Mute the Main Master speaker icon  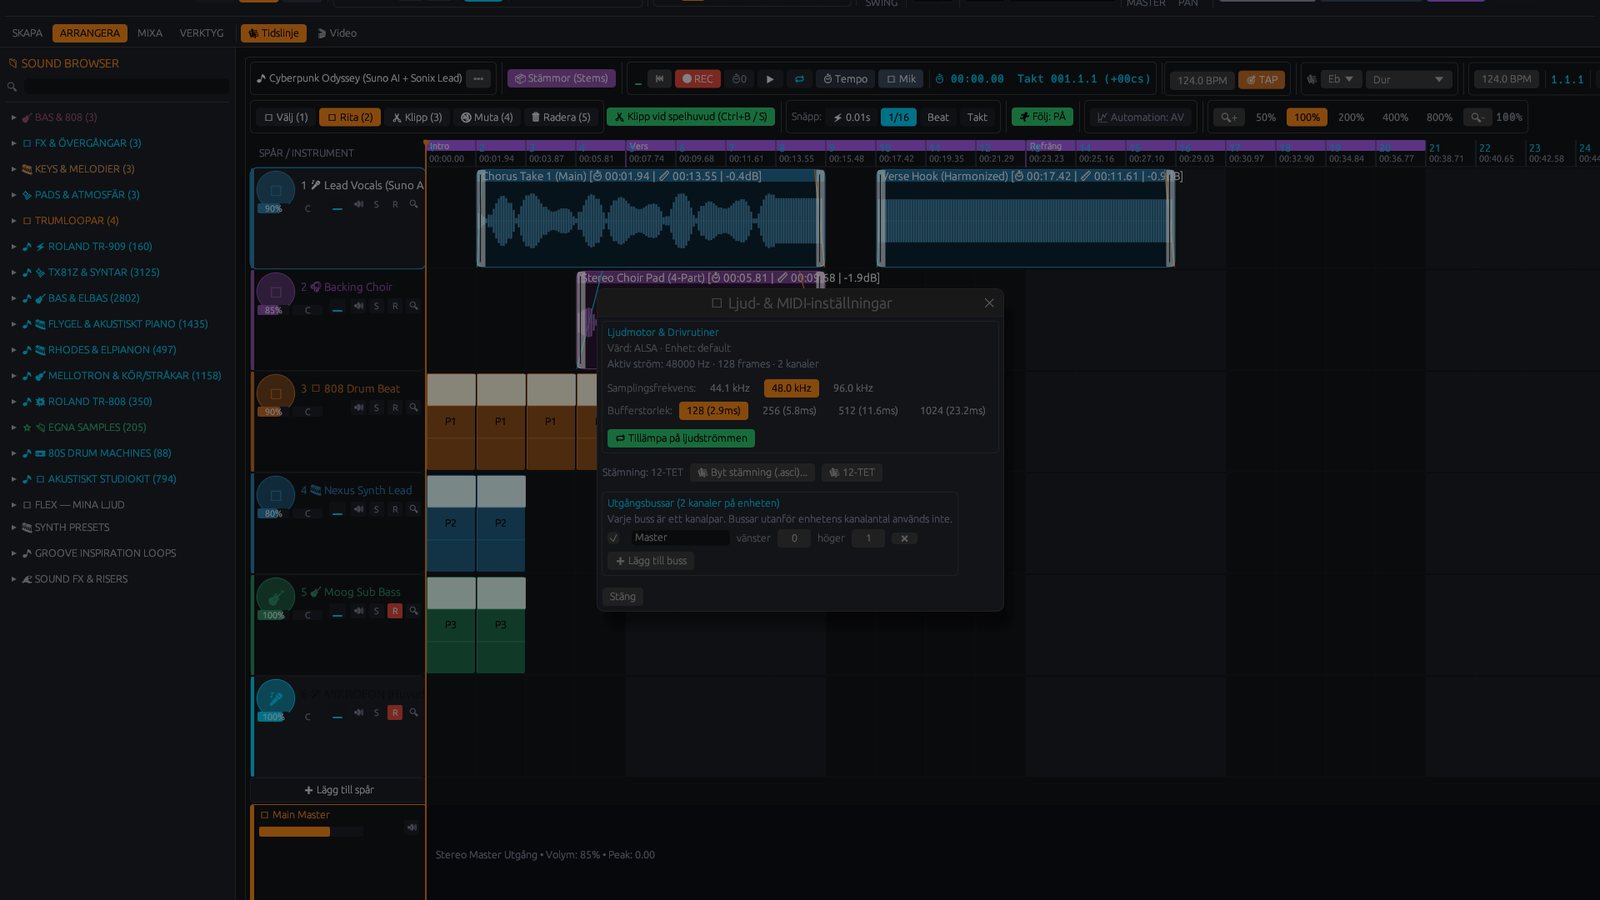click(x=411, y=827)
